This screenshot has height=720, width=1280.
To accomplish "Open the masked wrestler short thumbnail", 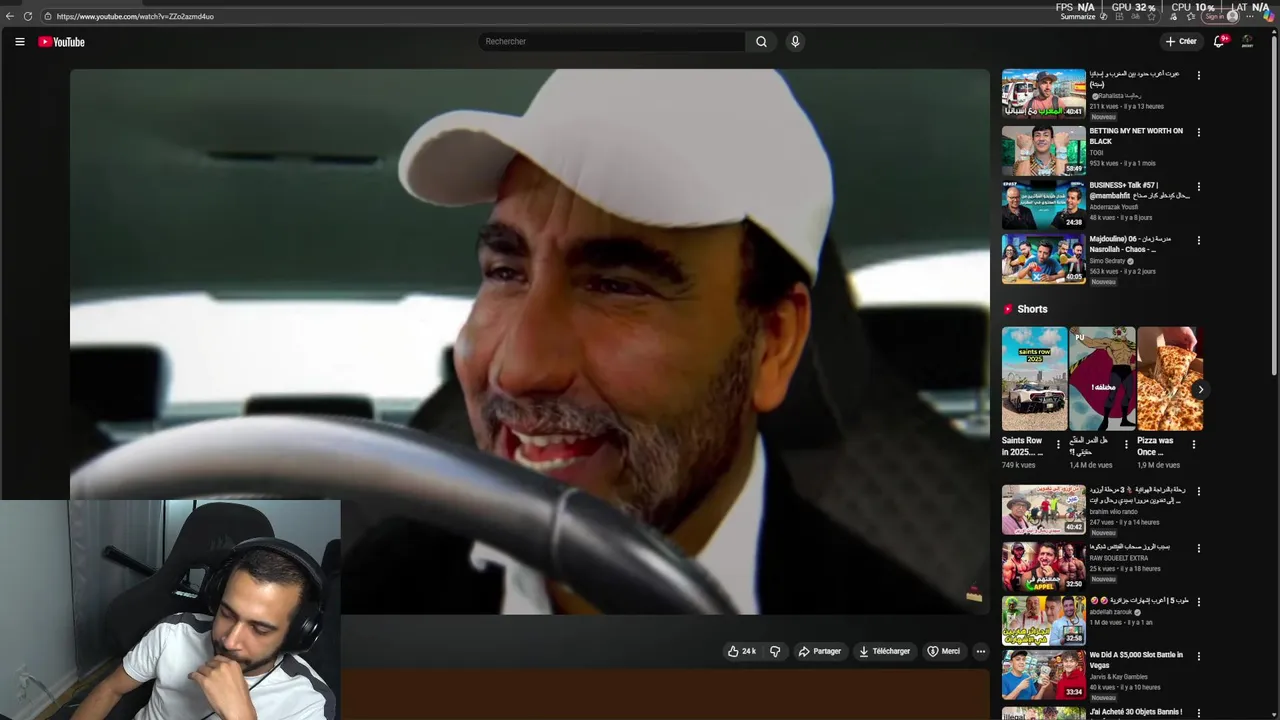I will click(1102, 378).
